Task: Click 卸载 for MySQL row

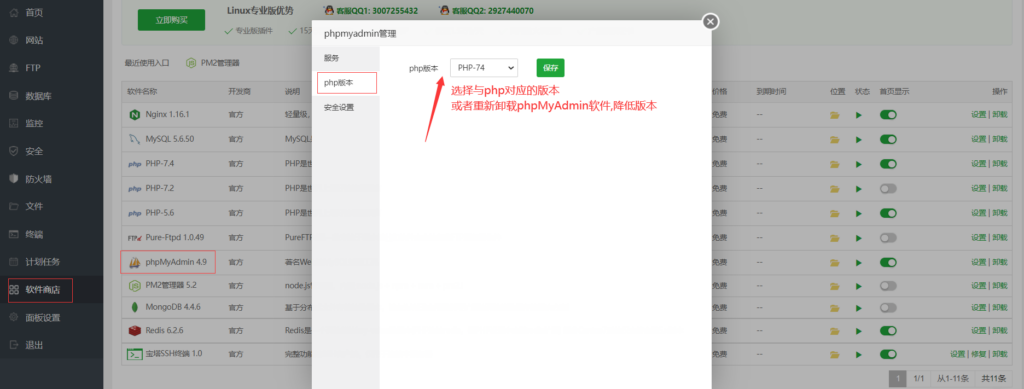Action: click(x=999, y=139)
